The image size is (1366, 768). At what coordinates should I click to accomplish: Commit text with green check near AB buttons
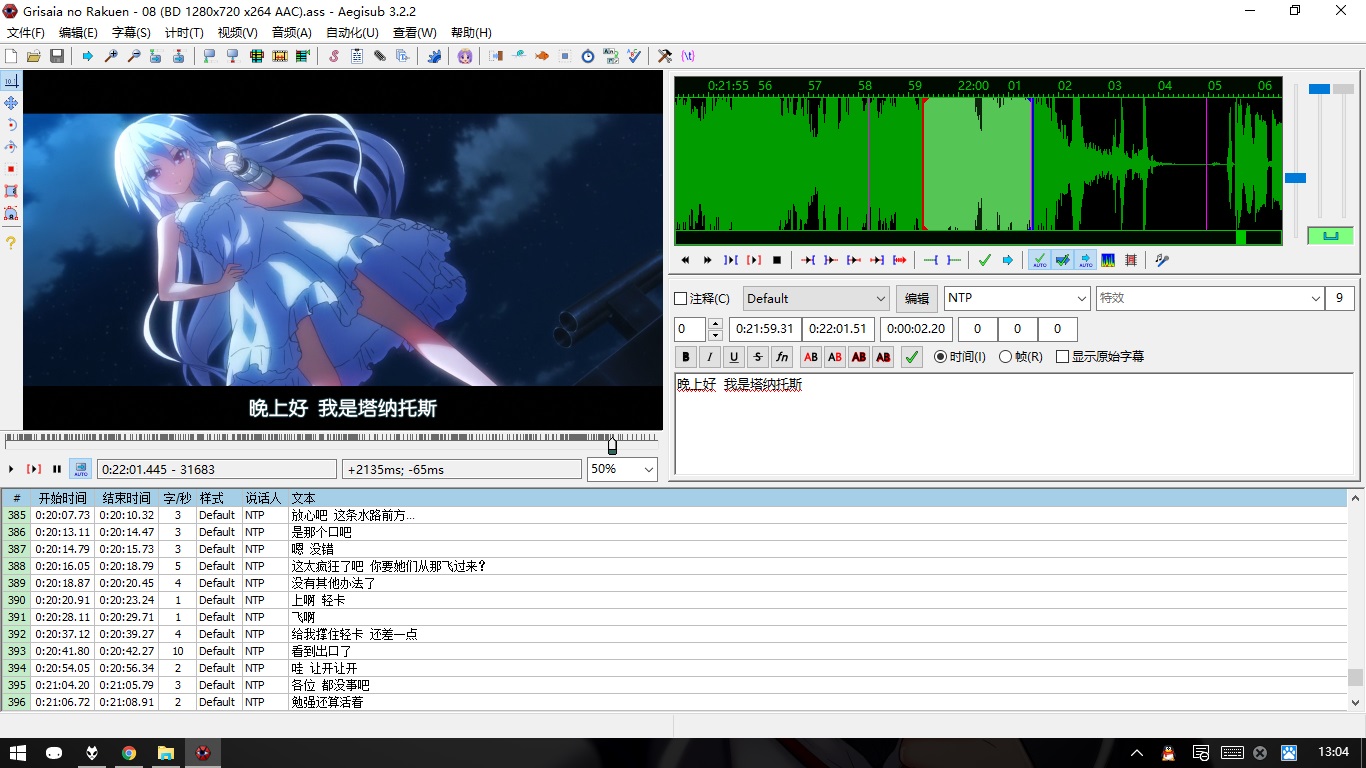[911, 357]
